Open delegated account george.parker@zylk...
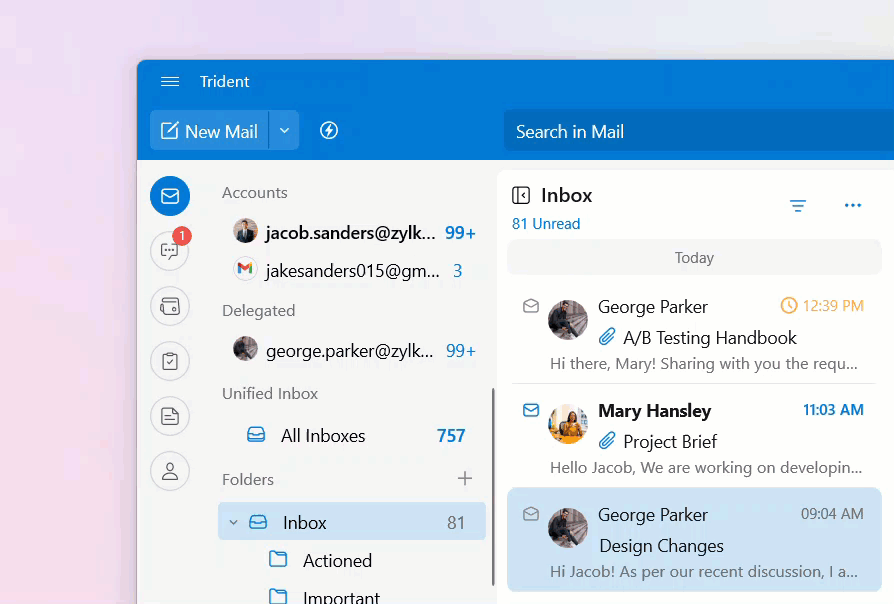The height and width of the screenshot is (604, 894). (353, 350)
